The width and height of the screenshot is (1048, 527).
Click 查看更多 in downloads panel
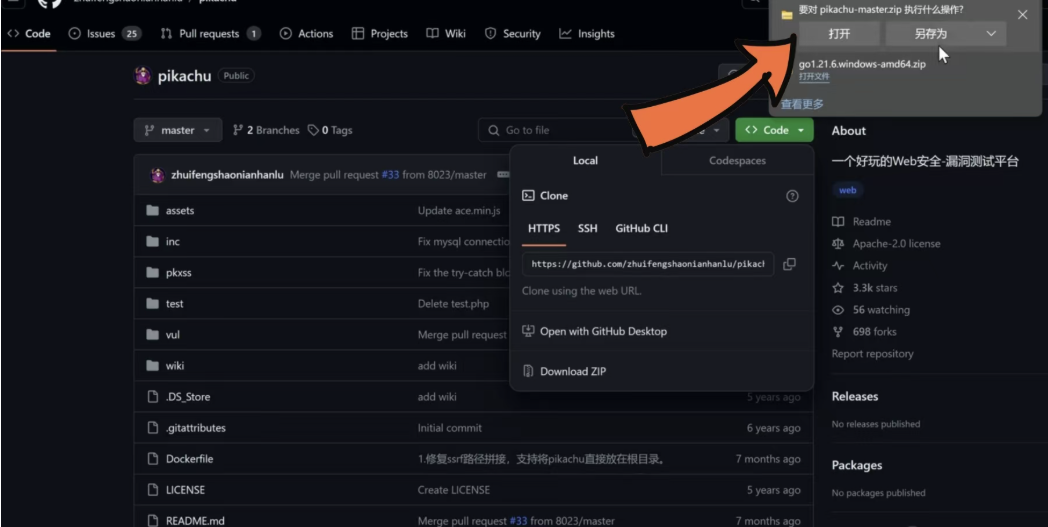pyautogui.click(x=802, y=104)
